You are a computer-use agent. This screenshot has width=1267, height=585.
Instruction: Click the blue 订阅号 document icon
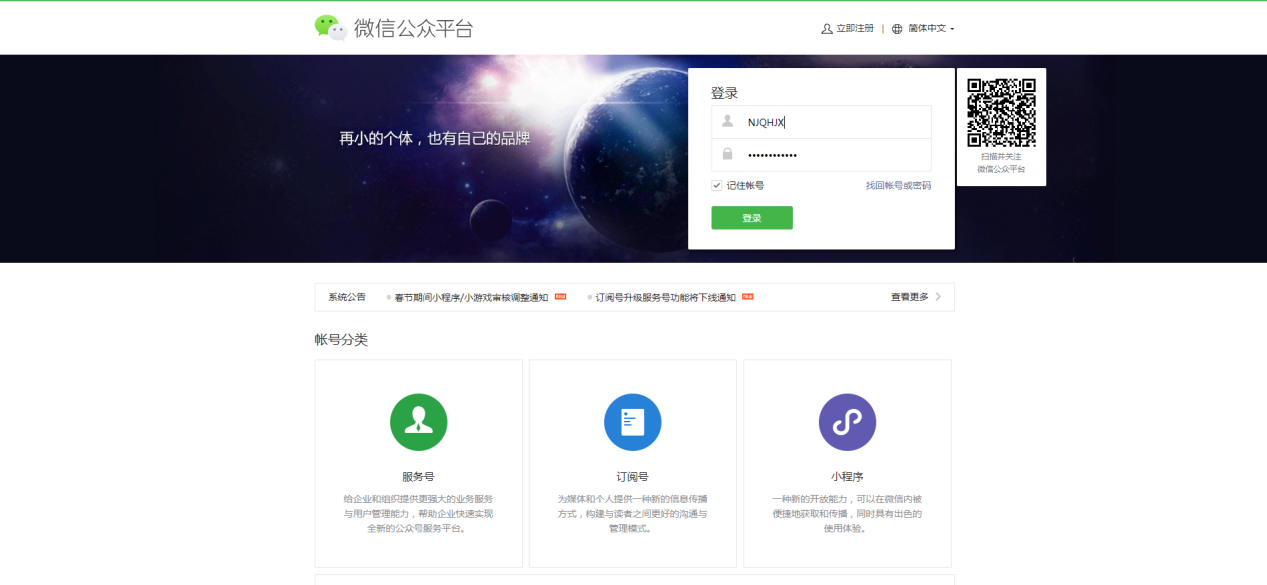tap(633, 422)
